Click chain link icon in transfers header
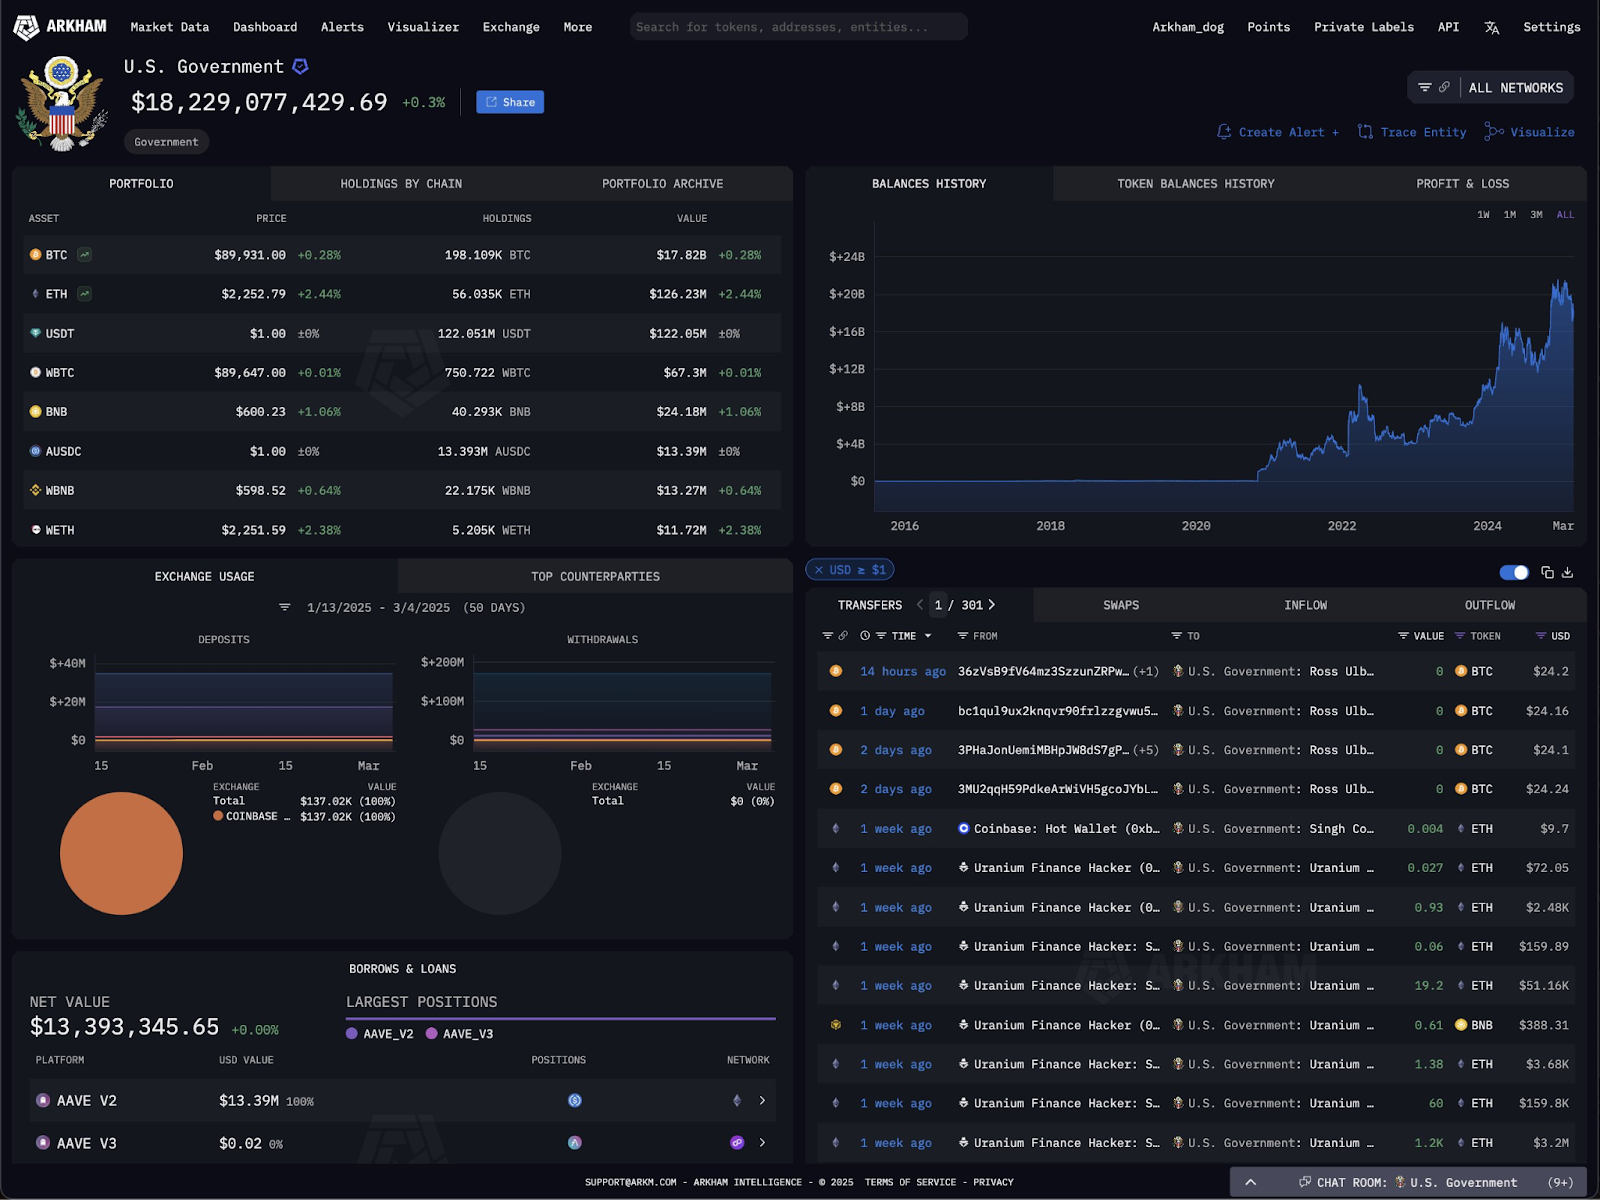 (843, 636)
